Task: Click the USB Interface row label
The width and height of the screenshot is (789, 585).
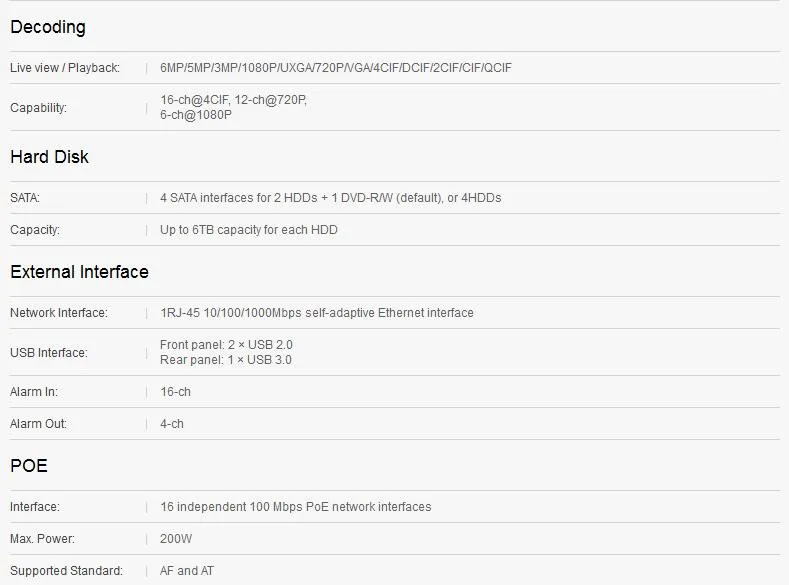Action: pyautogui.click(x=49, y=353)
